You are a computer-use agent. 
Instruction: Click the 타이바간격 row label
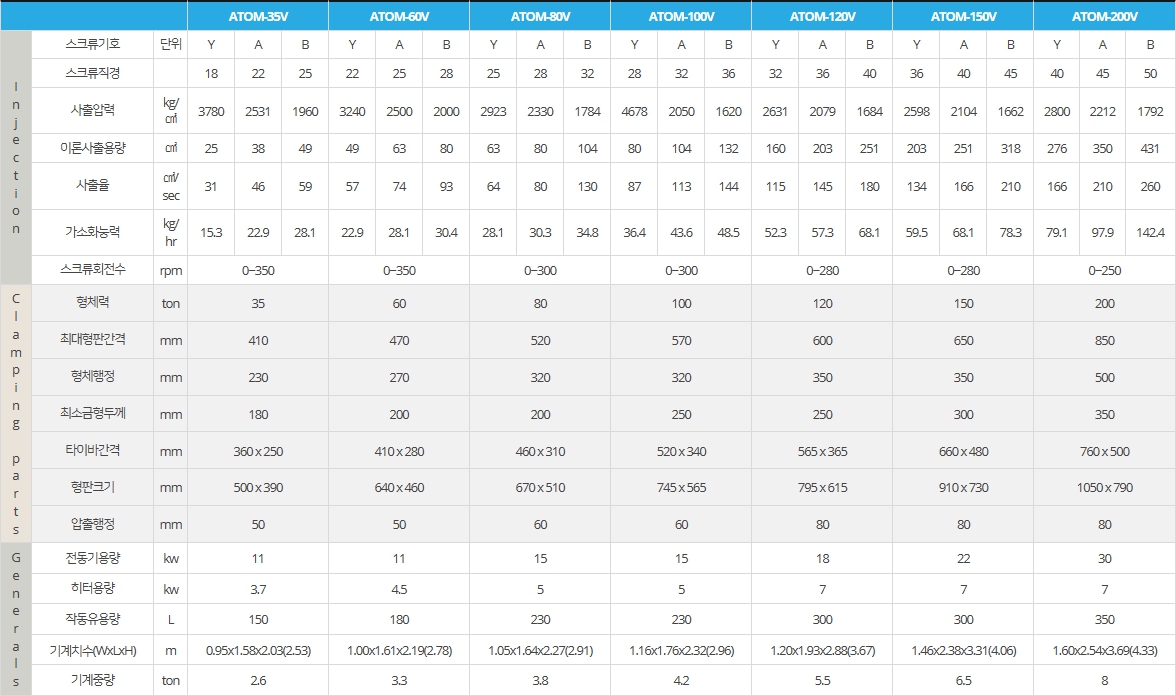point(93,451)
